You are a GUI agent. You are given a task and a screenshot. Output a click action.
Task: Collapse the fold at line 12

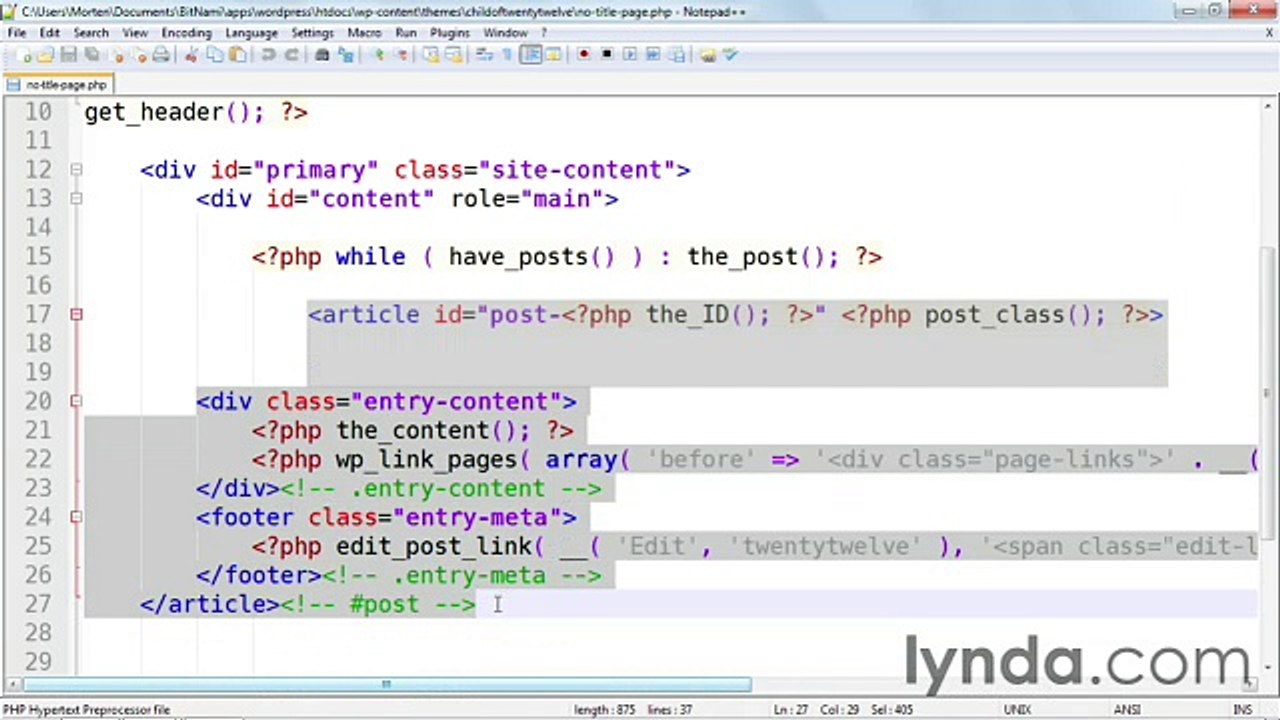tap(76, 170)
